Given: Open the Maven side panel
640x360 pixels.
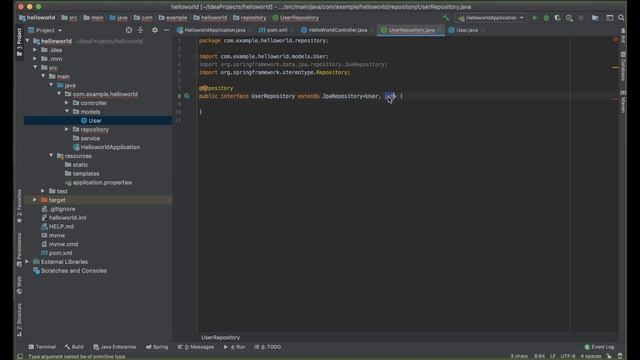Looking at the screenshot, I should click(x=623, y=102).
